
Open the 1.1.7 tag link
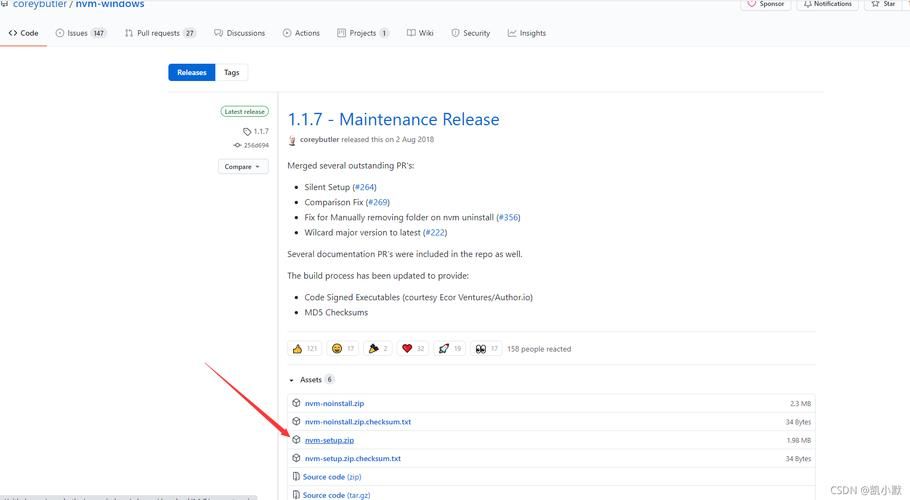click(x=256, y=131)
